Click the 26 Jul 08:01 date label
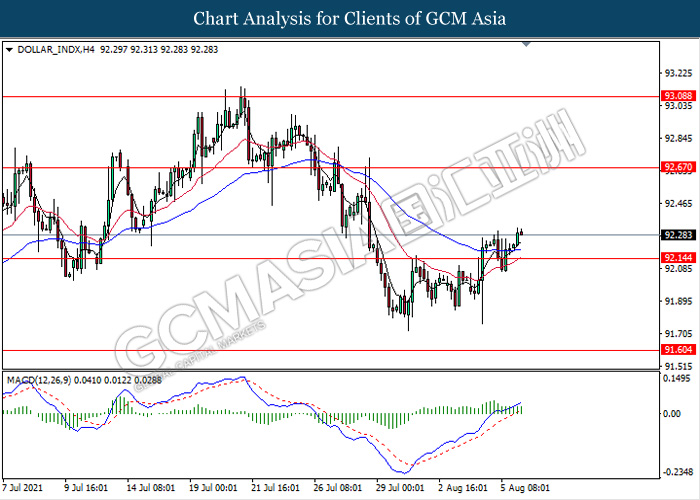The image size is (700, 500). (x=337, y=490)
